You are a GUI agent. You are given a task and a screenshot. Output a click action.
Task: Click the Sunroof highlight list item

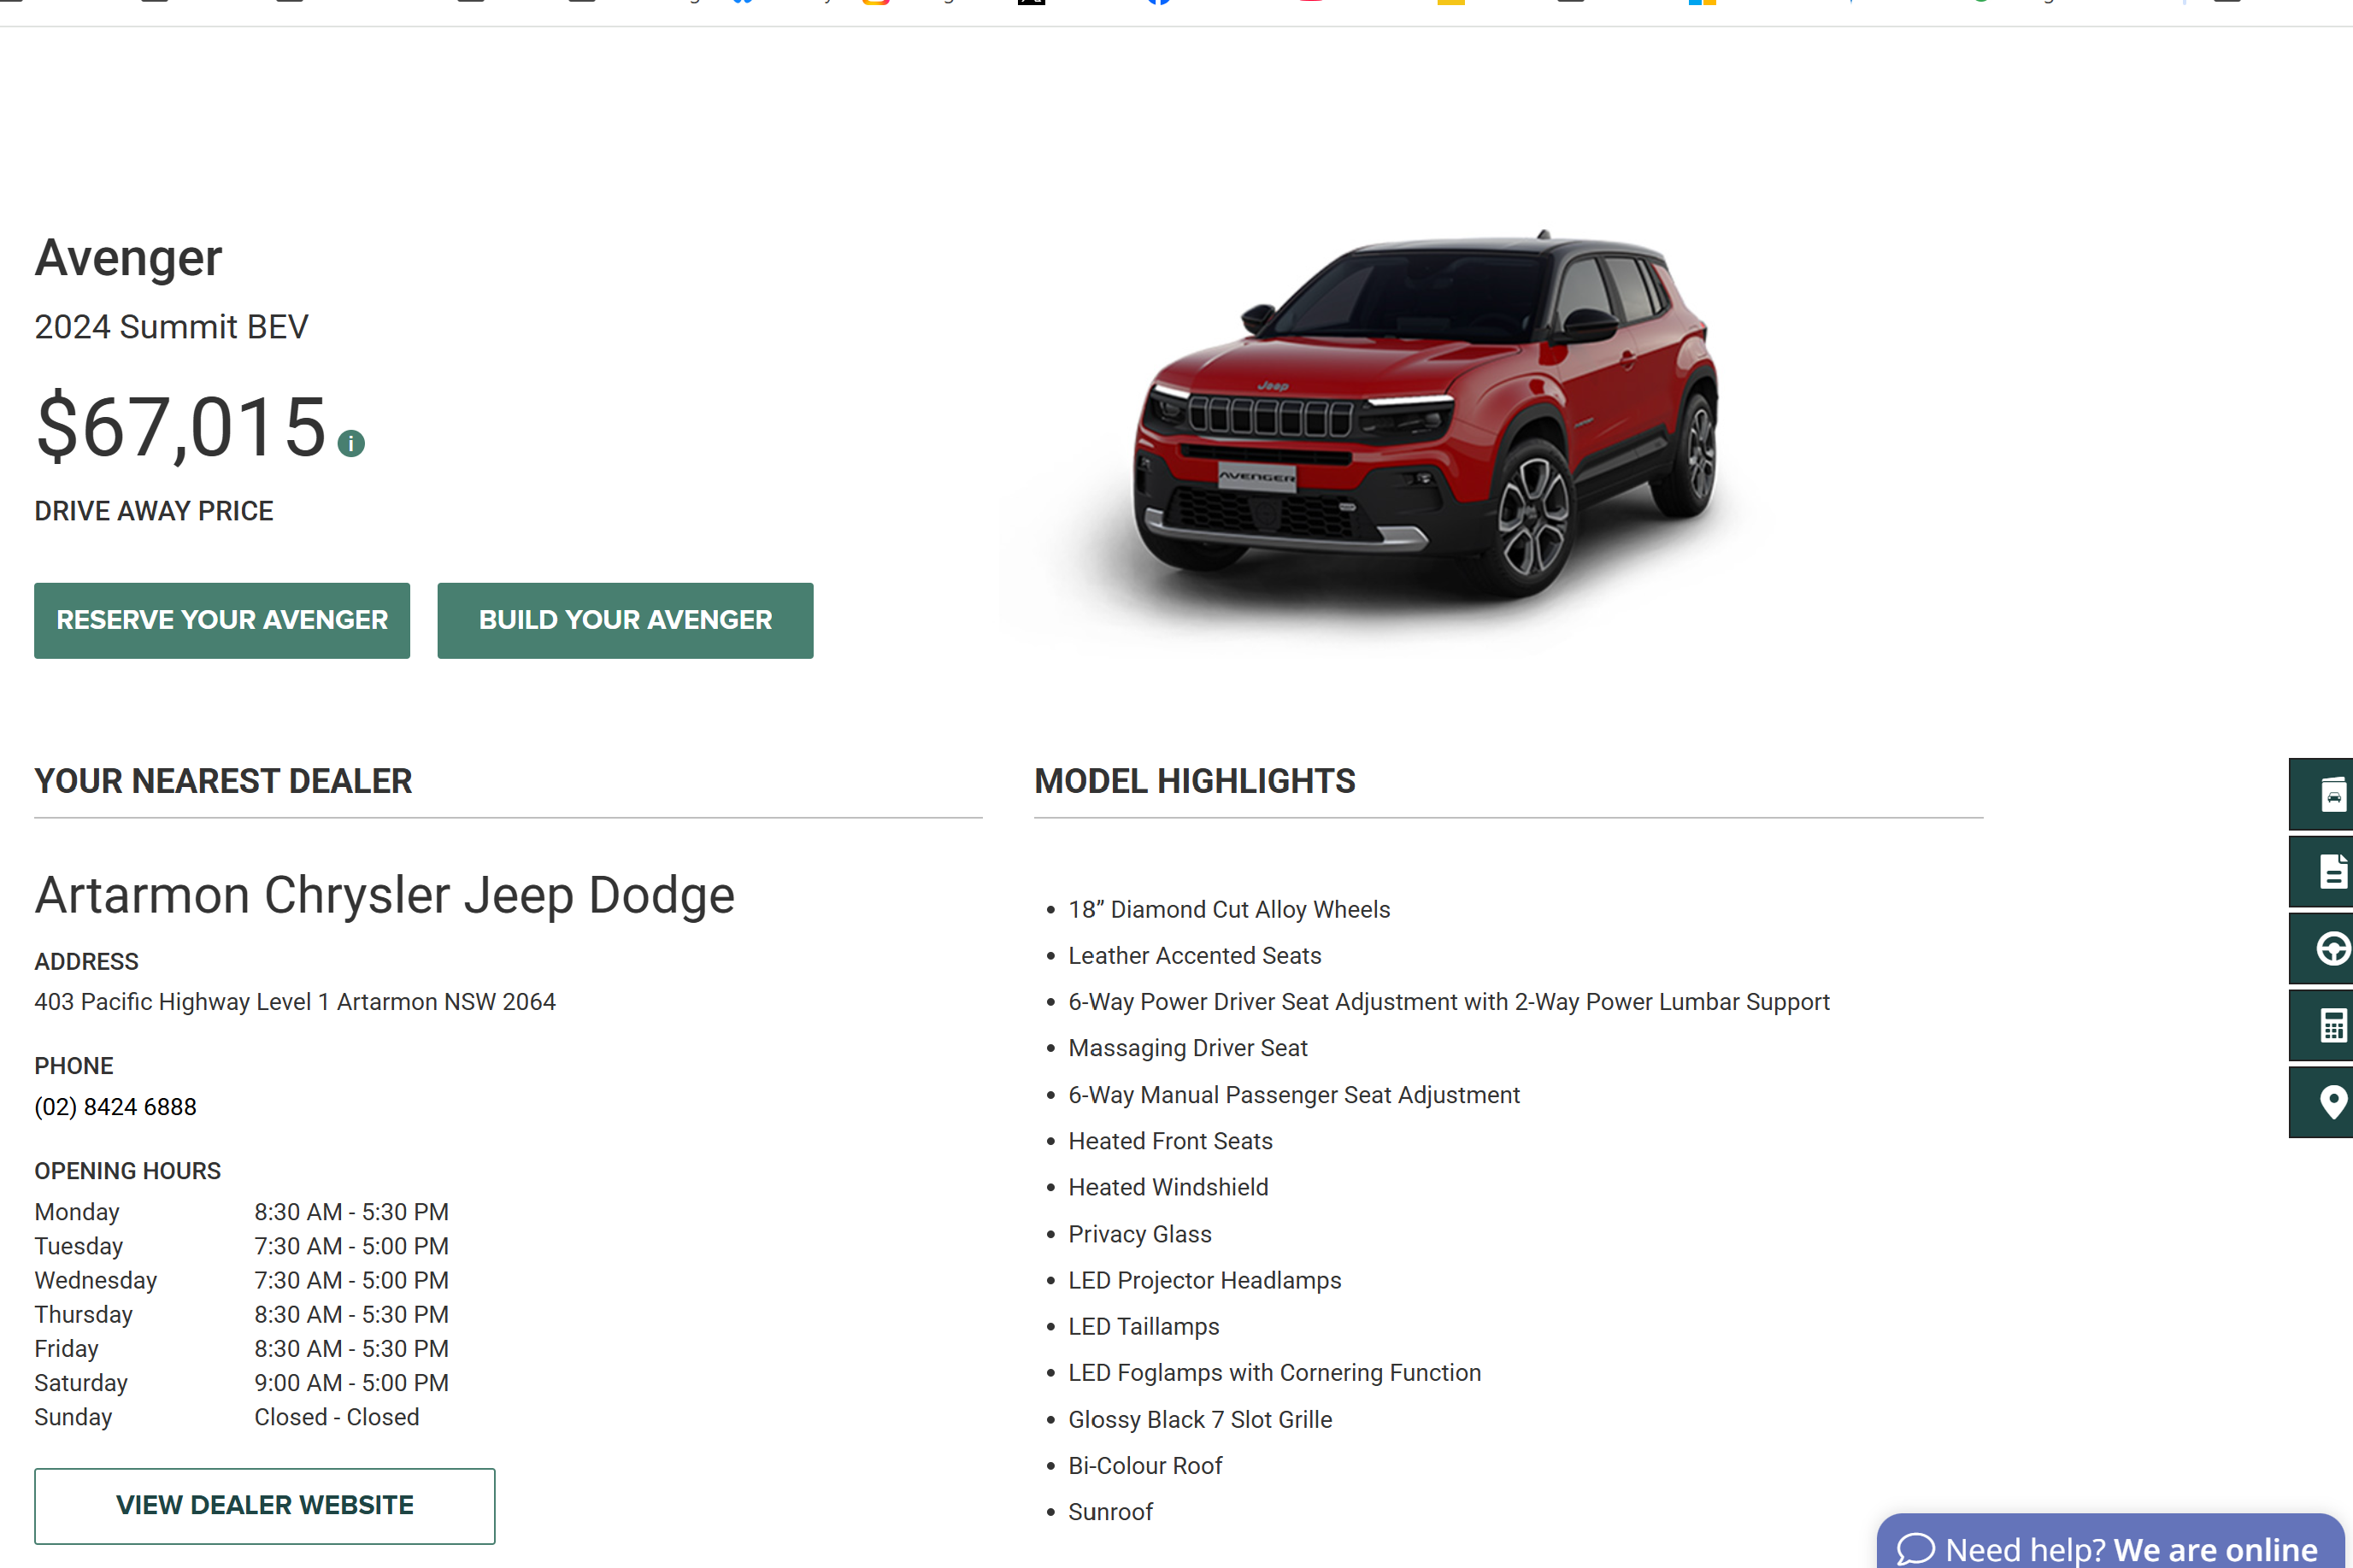pyautogui.click(x=1110, y=1512)
